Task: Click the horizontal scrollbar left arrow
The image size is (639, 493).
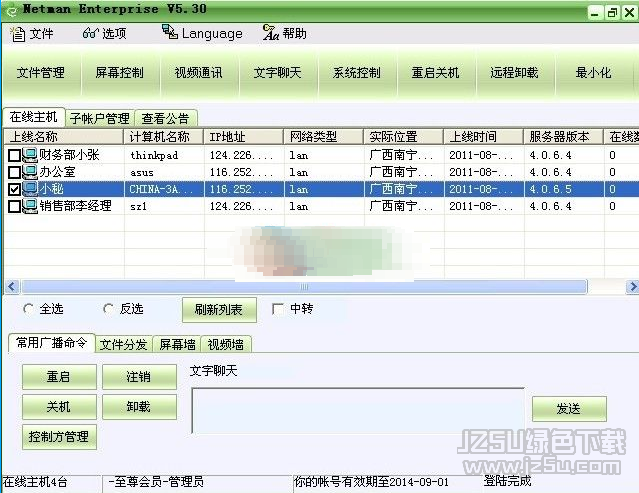Action: pyautogui.click(x=11, y=287)
